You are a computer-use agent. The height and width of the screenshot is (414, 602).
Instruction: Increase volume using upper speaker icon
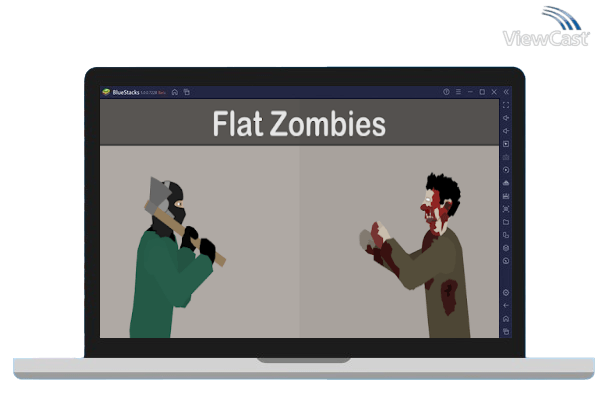(x=506, y=118)
